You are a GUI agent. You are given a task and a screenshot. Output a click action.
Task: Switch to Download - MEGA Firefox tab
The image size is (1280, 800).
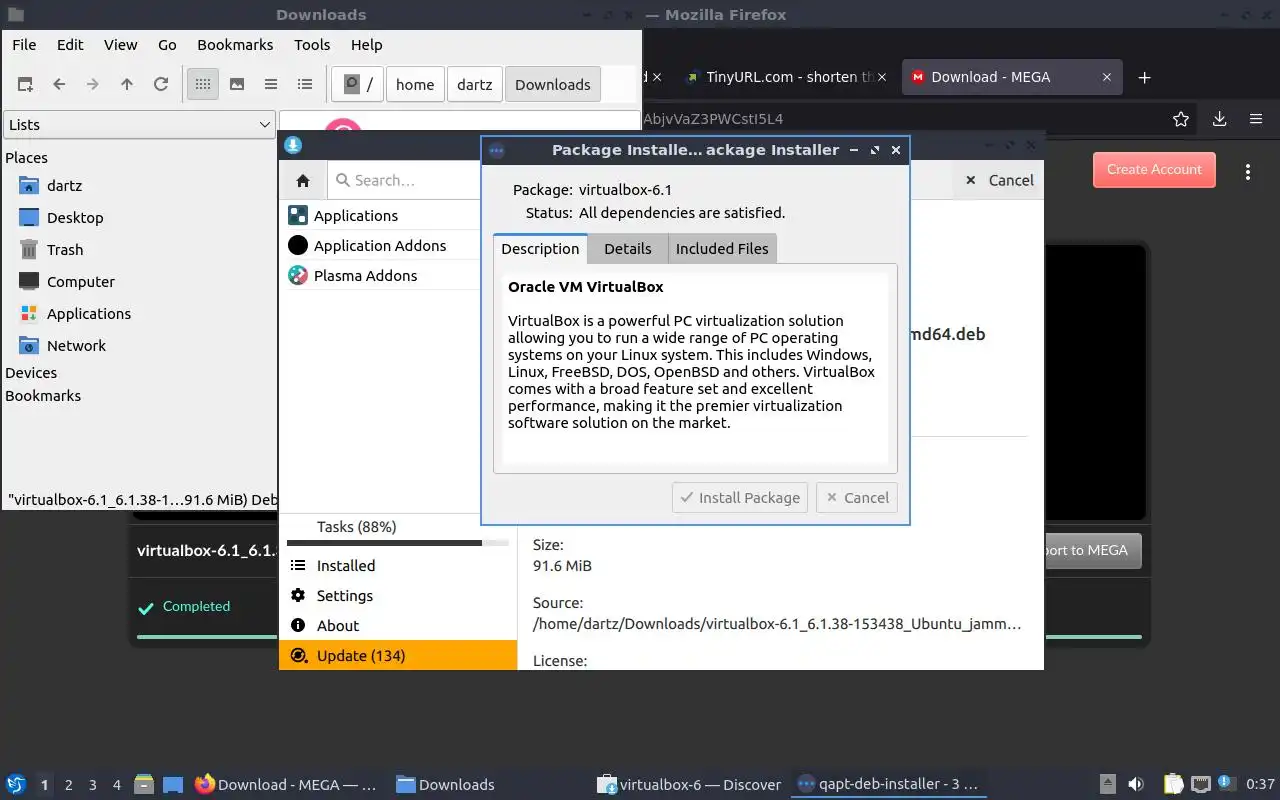point(1010,77)
